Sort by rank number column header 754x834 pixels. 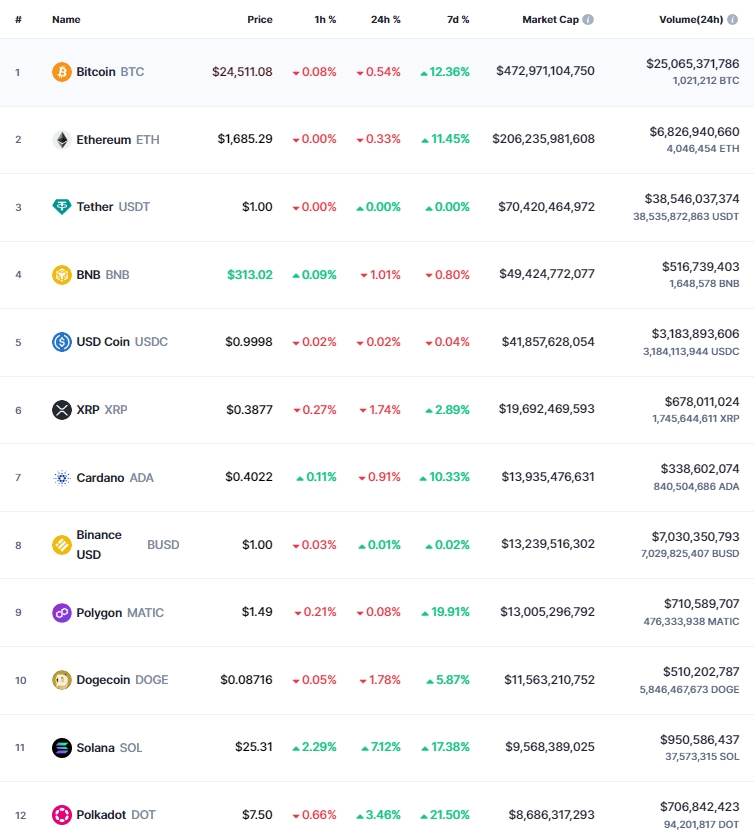click(x=19, y=20)
